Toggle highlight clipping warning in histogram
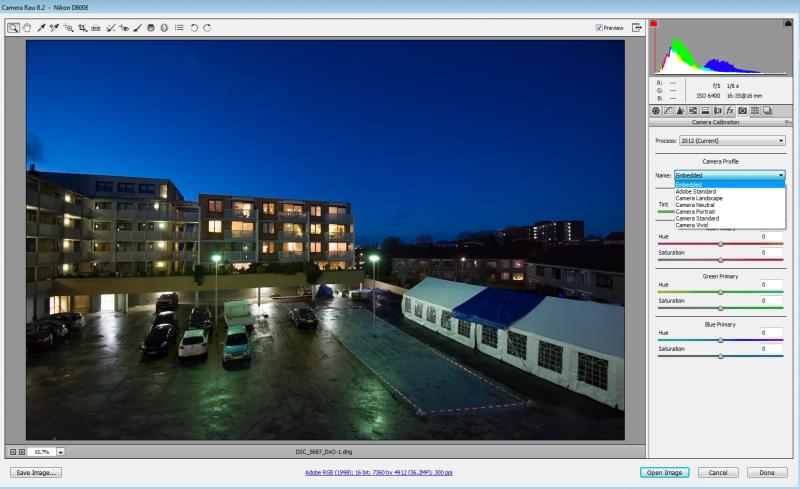800x489 pixels. (x=788, y=23)
